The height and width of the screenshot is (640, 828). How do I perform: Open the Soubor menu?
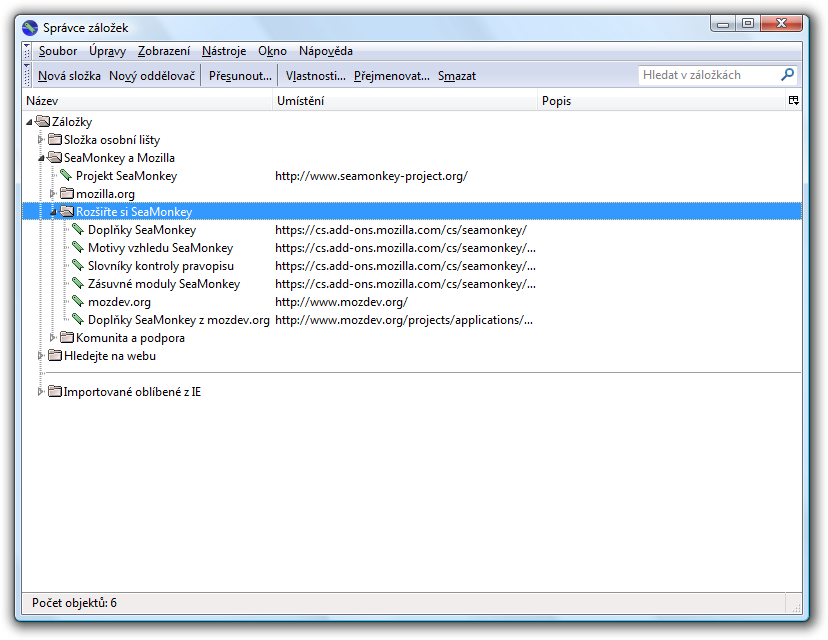[x=58, y=51]
